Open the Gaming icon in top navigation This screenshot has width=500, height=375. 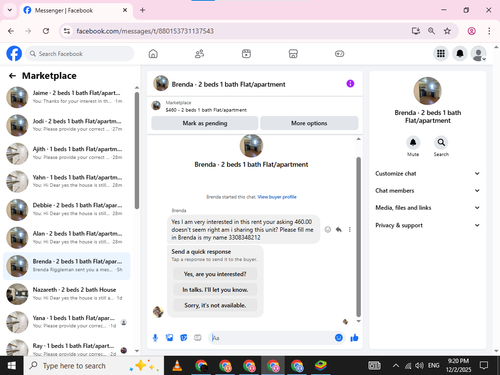(339, 54)
